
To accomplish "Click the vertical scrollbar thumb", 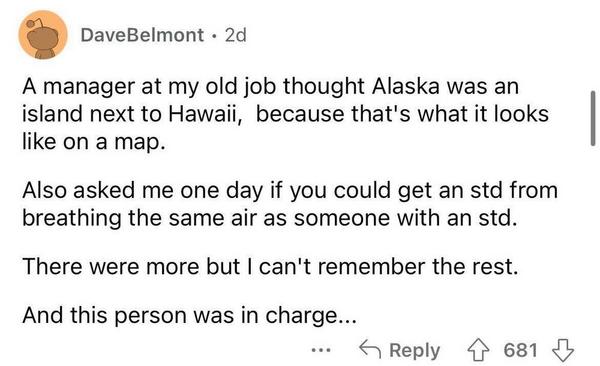I will click(593, 118).
